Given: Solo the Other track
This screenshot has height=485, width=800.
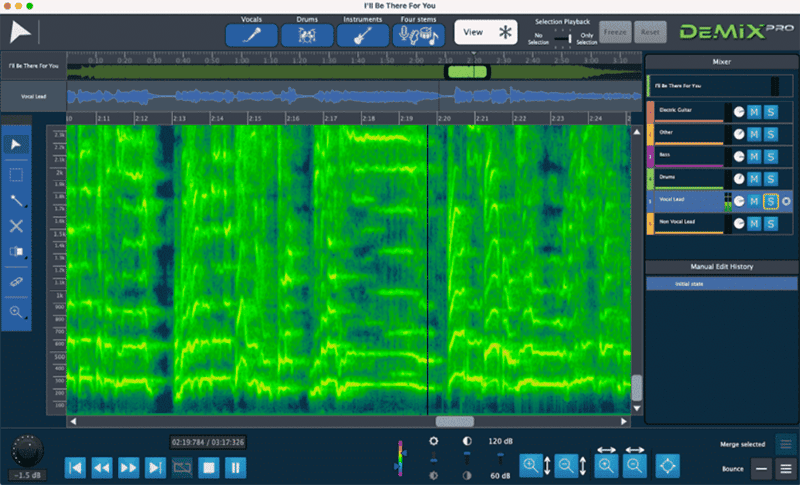Looking at the screenshot, I should (771, 134).
